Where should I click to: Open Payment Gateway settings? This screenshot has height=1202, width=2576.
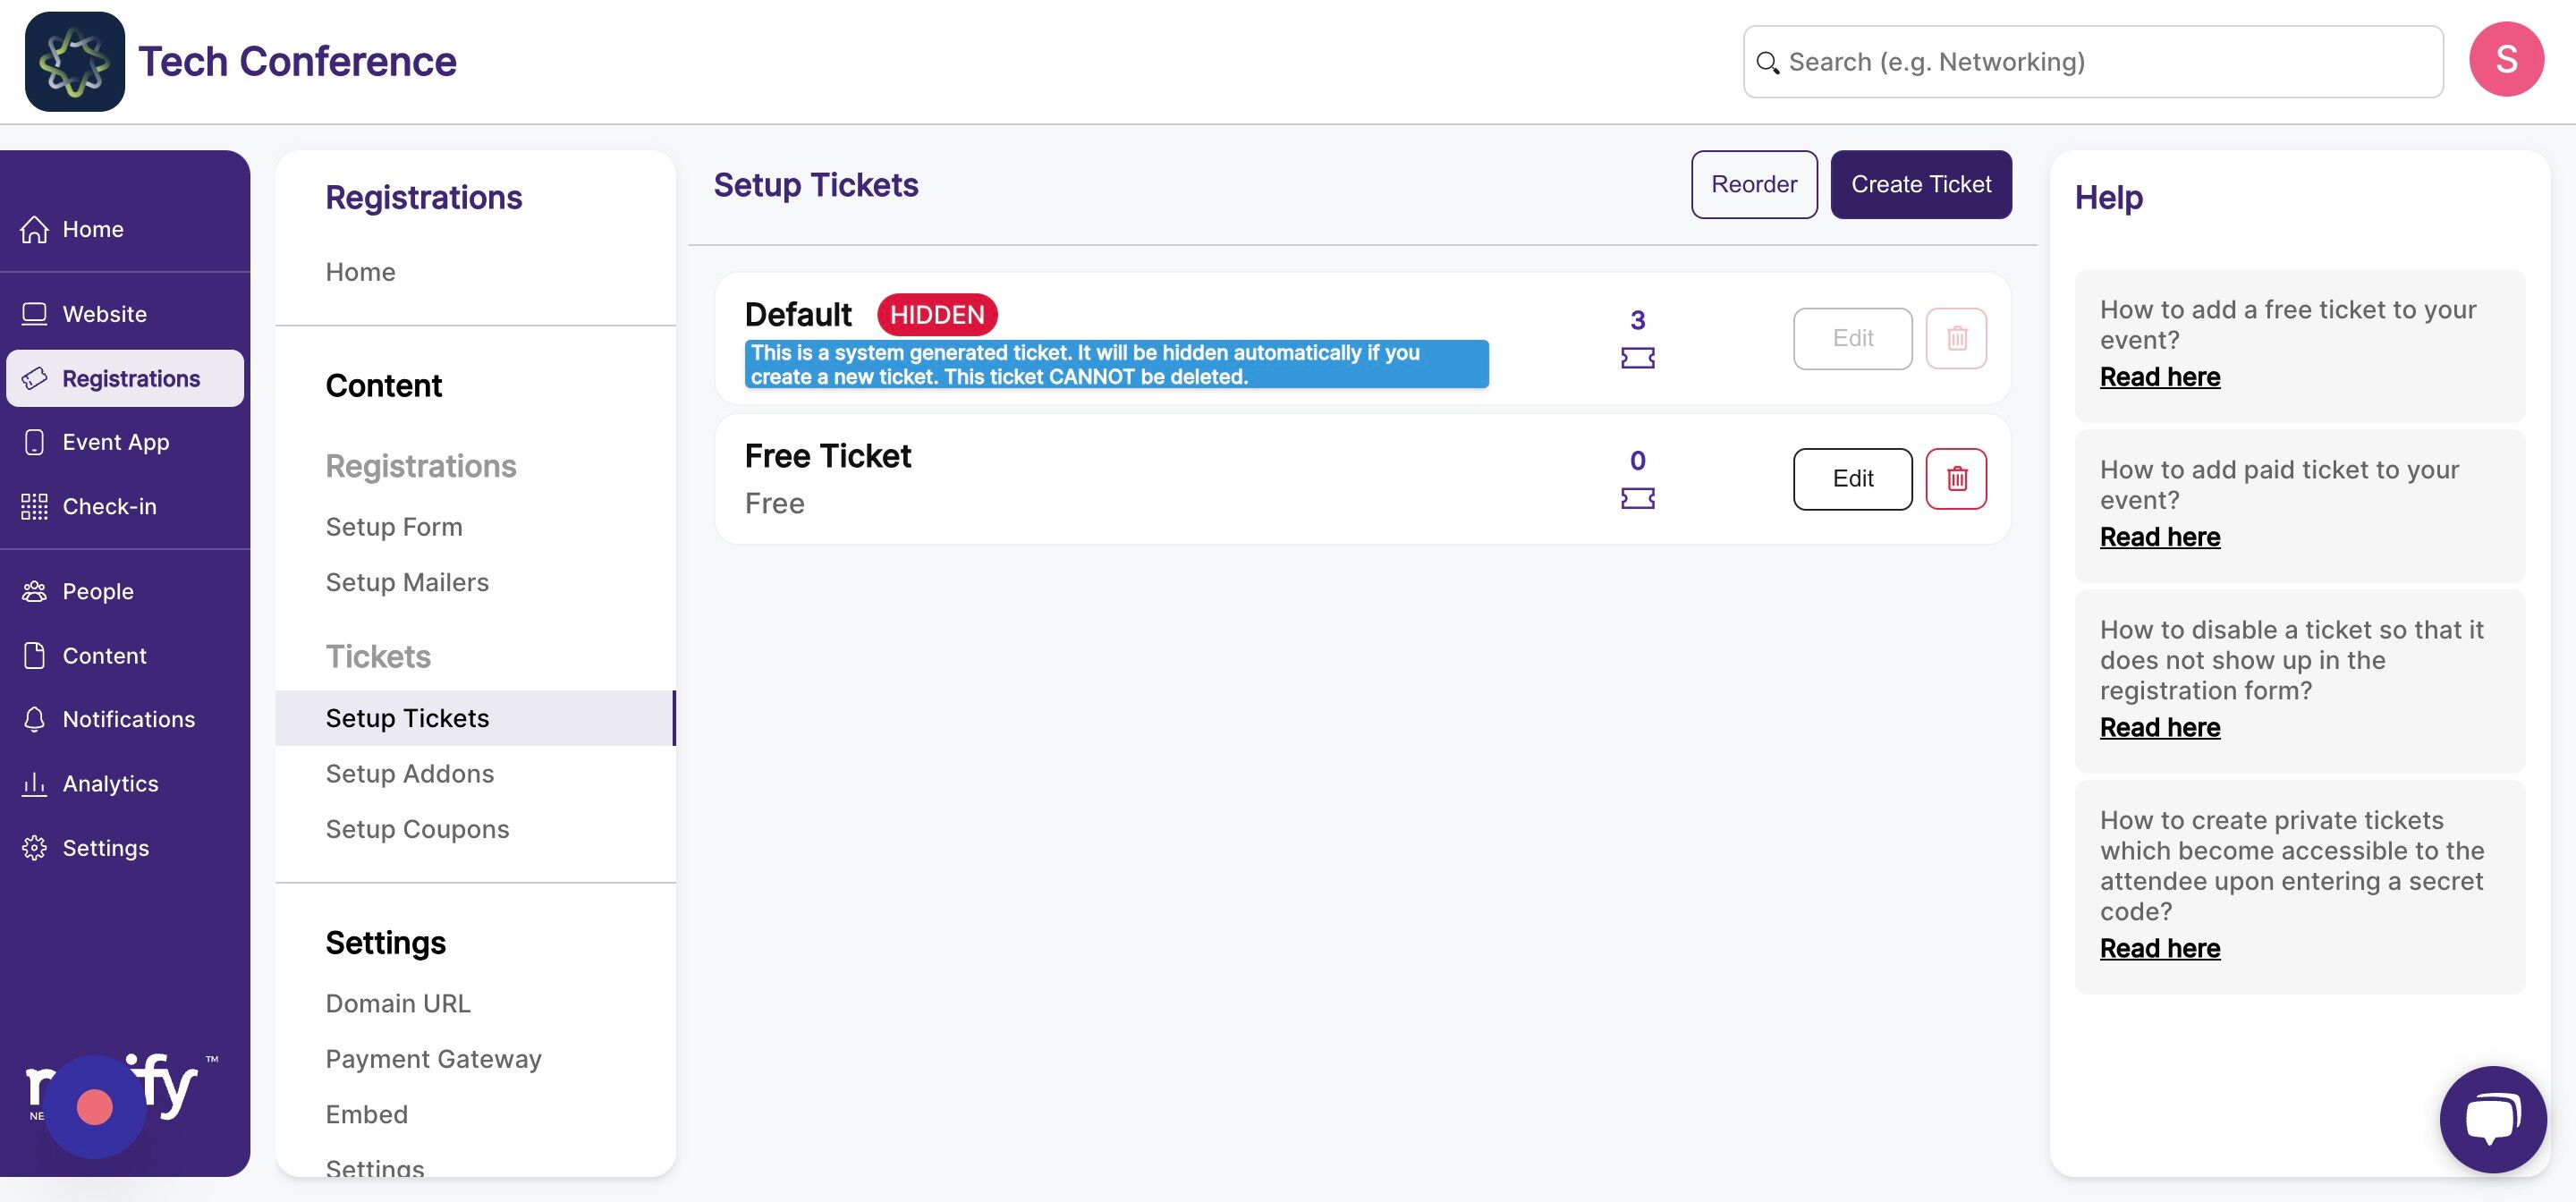click(433, 1059)
